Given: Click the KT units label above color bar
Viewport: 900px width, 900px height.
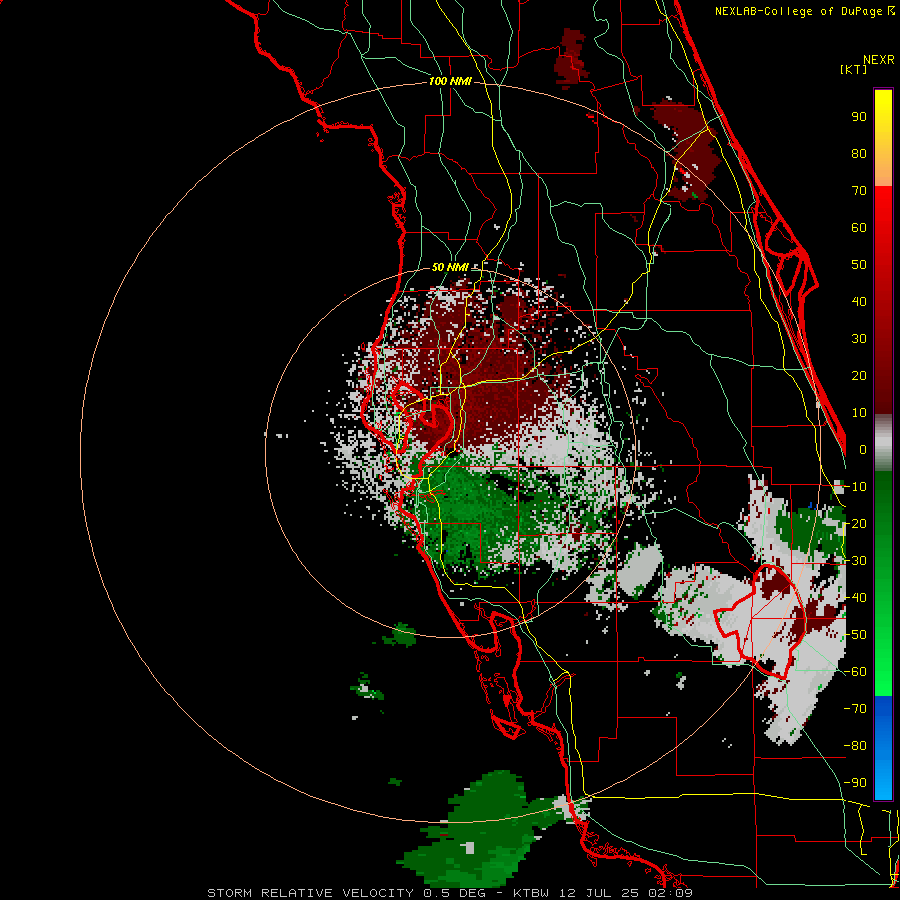Looking at the screenshot, I should tap(853, 69).
